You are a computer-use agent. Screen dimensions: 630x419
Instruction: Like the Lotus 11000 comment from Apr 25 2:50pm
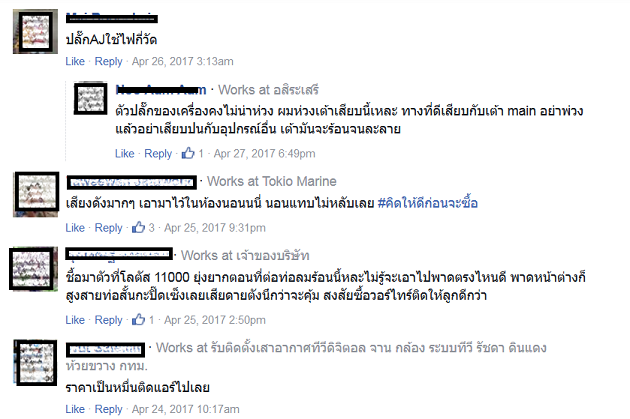coord(75,320)
